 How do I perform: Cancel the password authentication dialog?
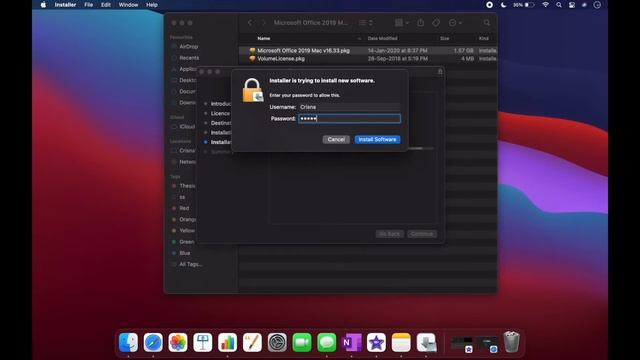(336, 139)
